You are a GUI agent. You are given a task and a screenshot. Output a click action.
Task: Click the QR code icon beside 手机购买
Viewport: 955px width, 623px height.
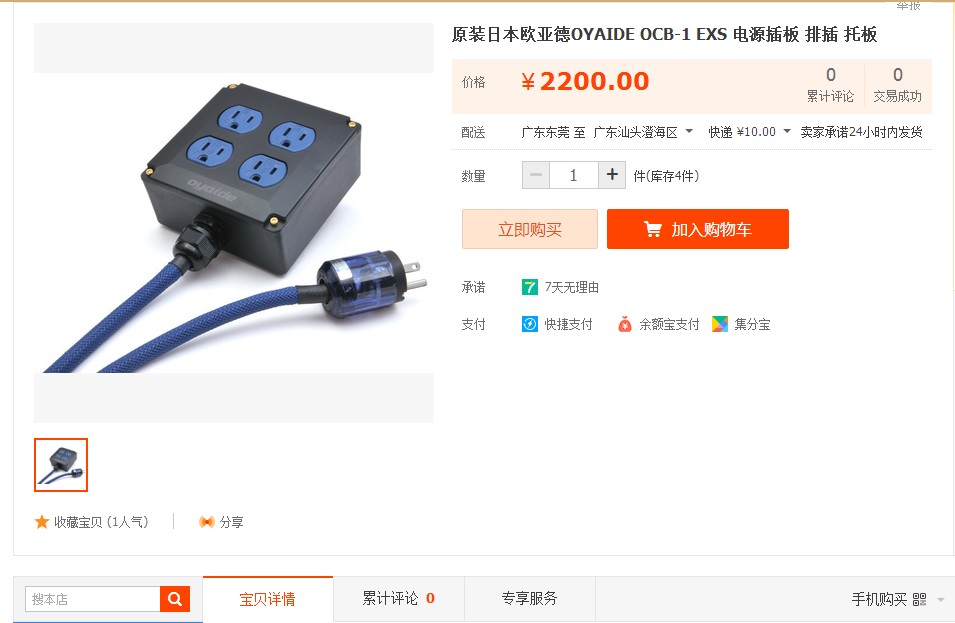(x=920, y=599)
